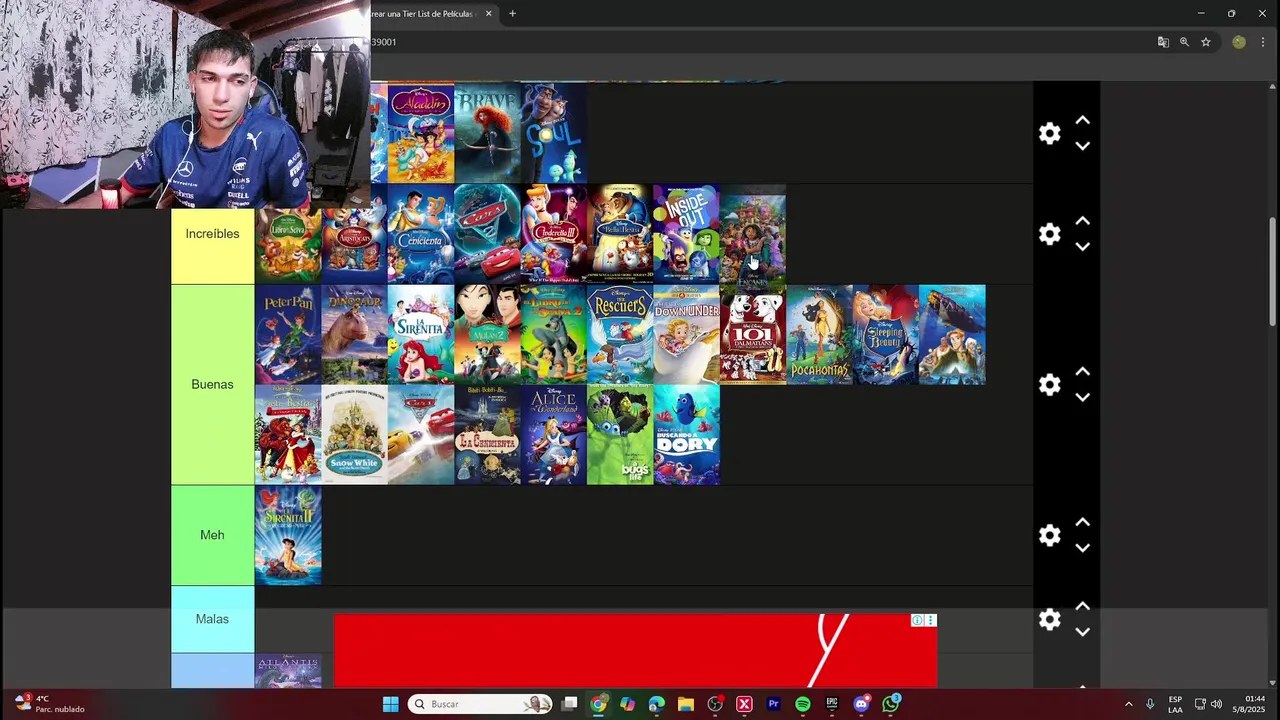Open settings gear for Buenas tier

tap(1049, 385)
